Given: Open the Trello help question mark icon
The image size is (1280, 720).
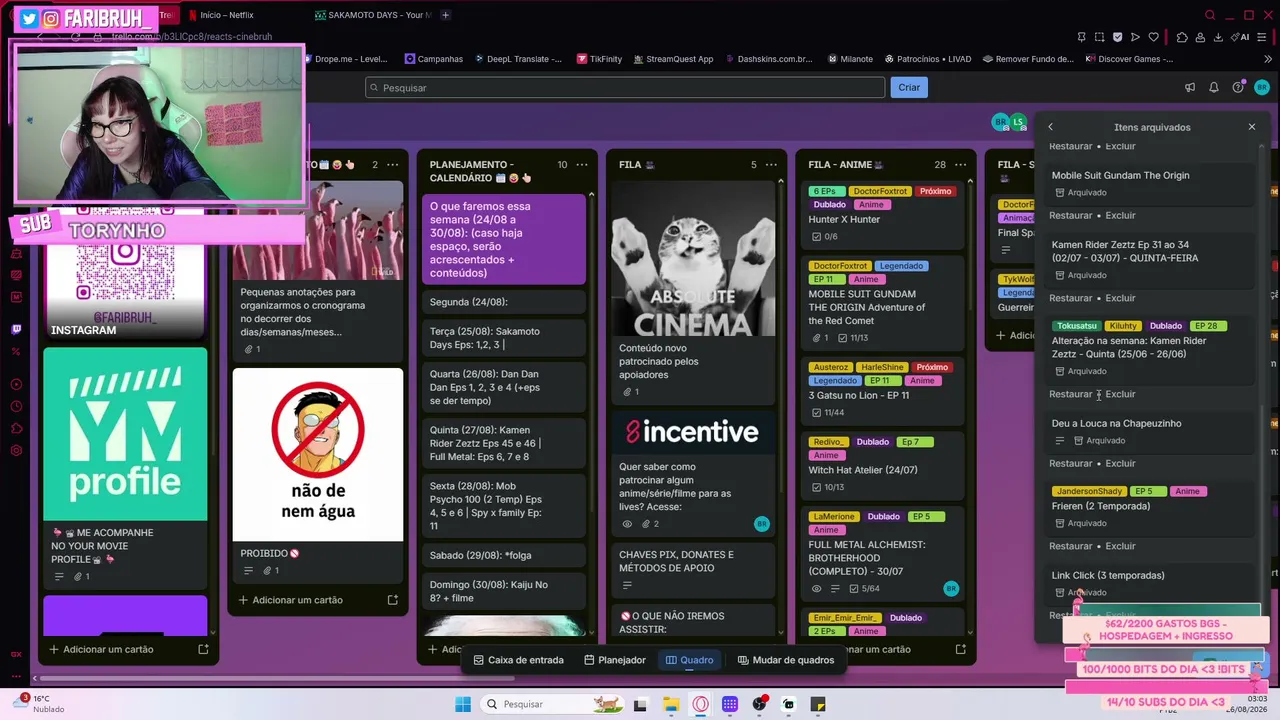Looking at the screenshot, I should coord(1238,87).
